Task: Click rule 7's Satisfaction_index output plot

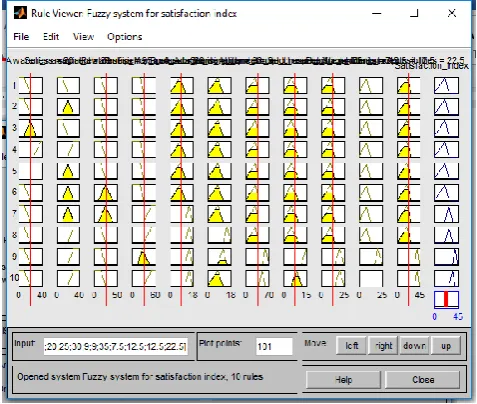Action: click(446, 214)
